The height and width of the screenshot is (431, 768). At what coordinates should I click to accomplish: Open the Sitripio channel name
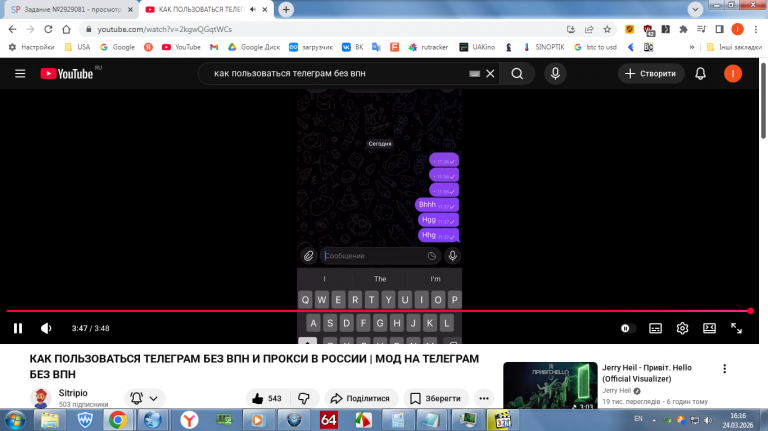point(73,393)
